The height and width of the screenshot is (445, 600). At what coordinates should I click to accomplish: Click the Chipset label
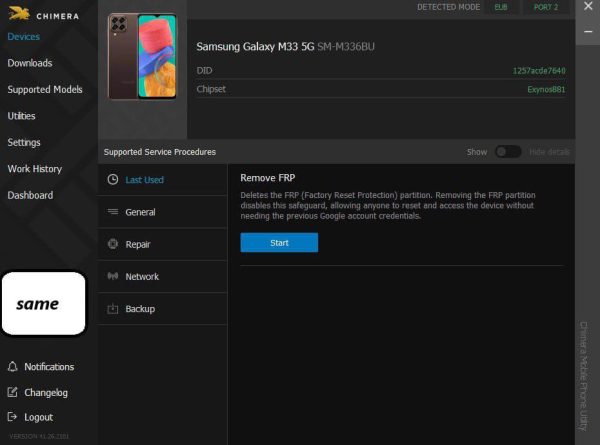211,89
